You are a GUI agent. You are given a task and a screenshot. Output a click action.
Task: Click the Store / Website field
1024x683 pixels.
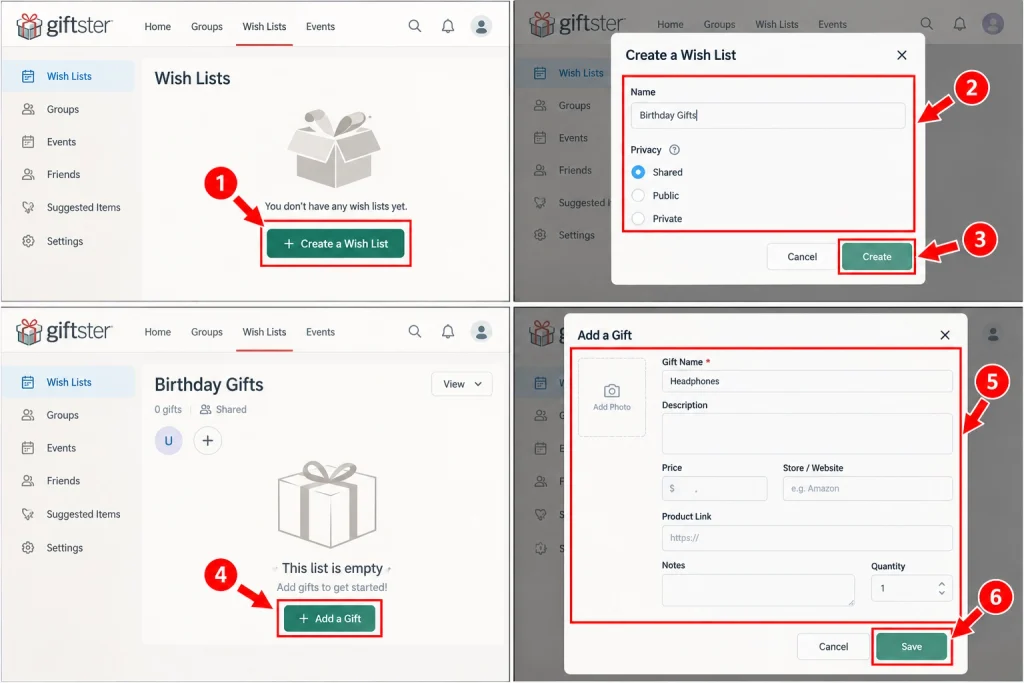click(x=867, y=488)
